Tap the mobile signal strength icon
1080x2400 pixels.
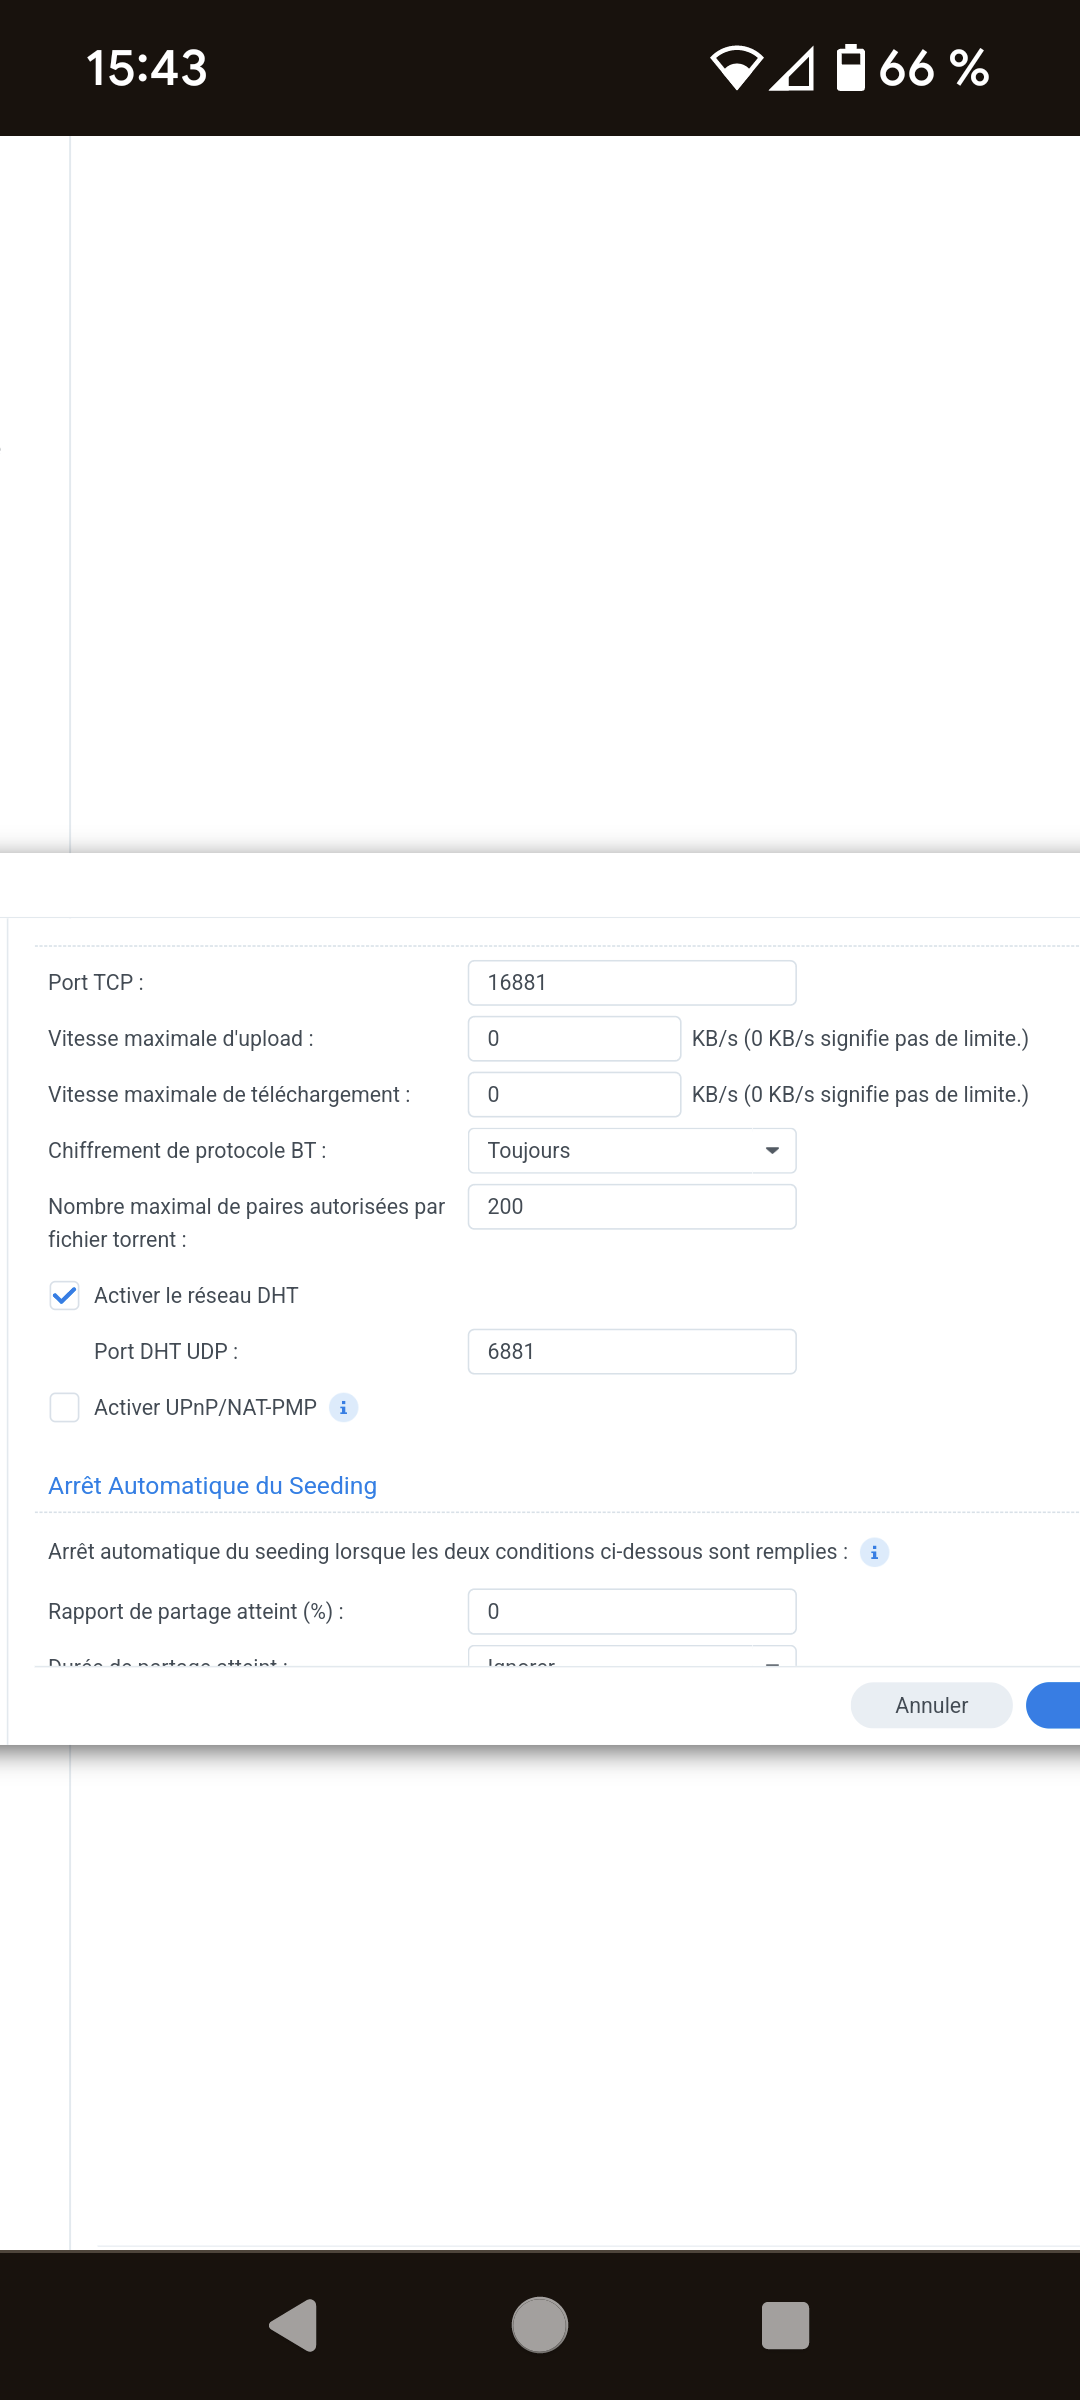[x=792, y=68]
